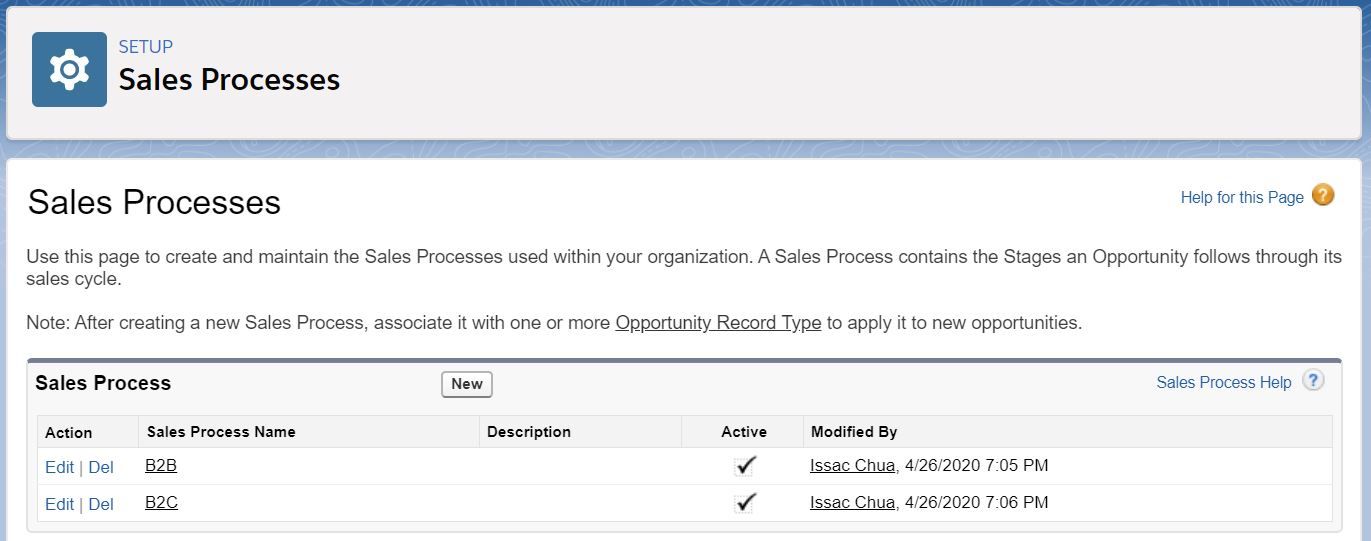Image resolution: width=1371 pixels, height=541 pixels.
Task: Edit the B2B sales process
Action: pos(59,466)
